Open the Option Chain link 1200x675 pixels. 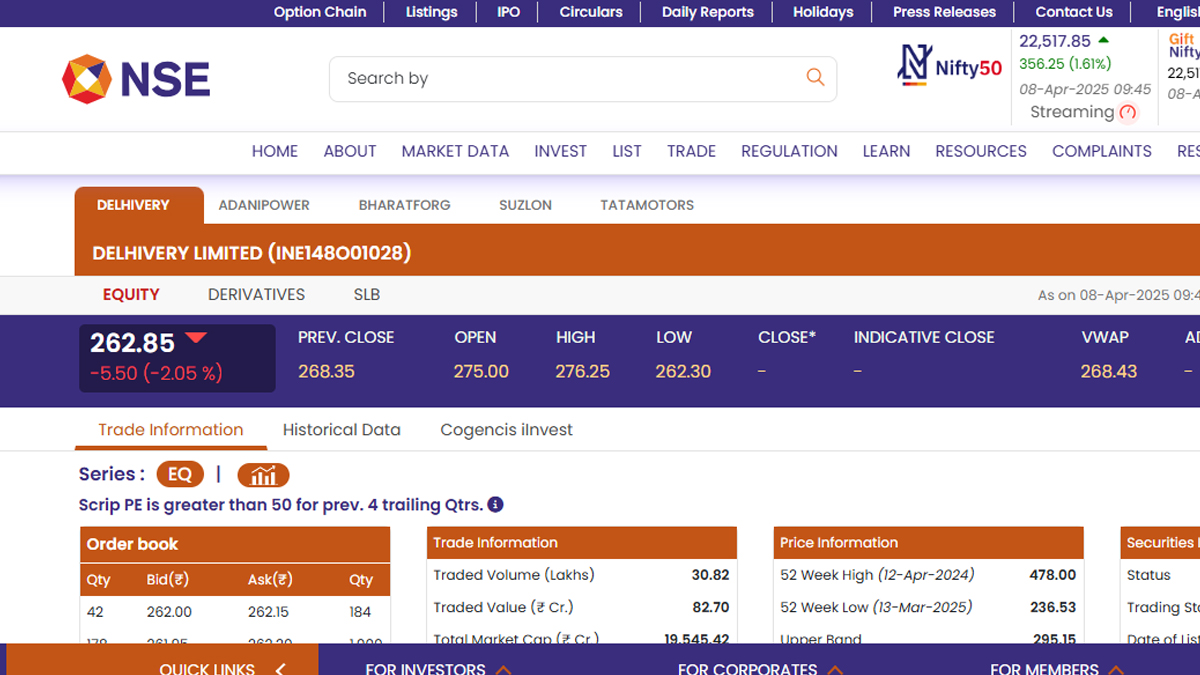click(320, 12)
